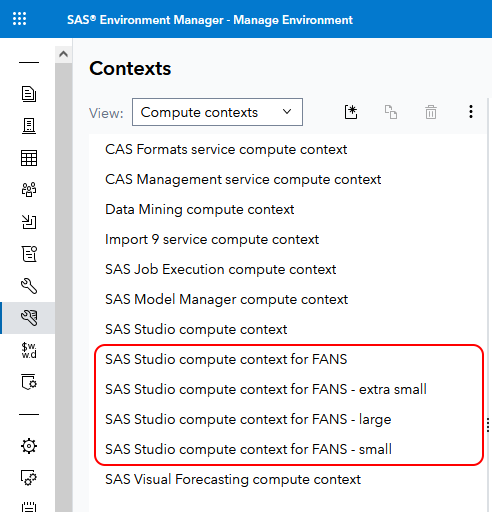Select the plain SAS Studio compute context
This screenshot has height=512, width=492.
196,329
